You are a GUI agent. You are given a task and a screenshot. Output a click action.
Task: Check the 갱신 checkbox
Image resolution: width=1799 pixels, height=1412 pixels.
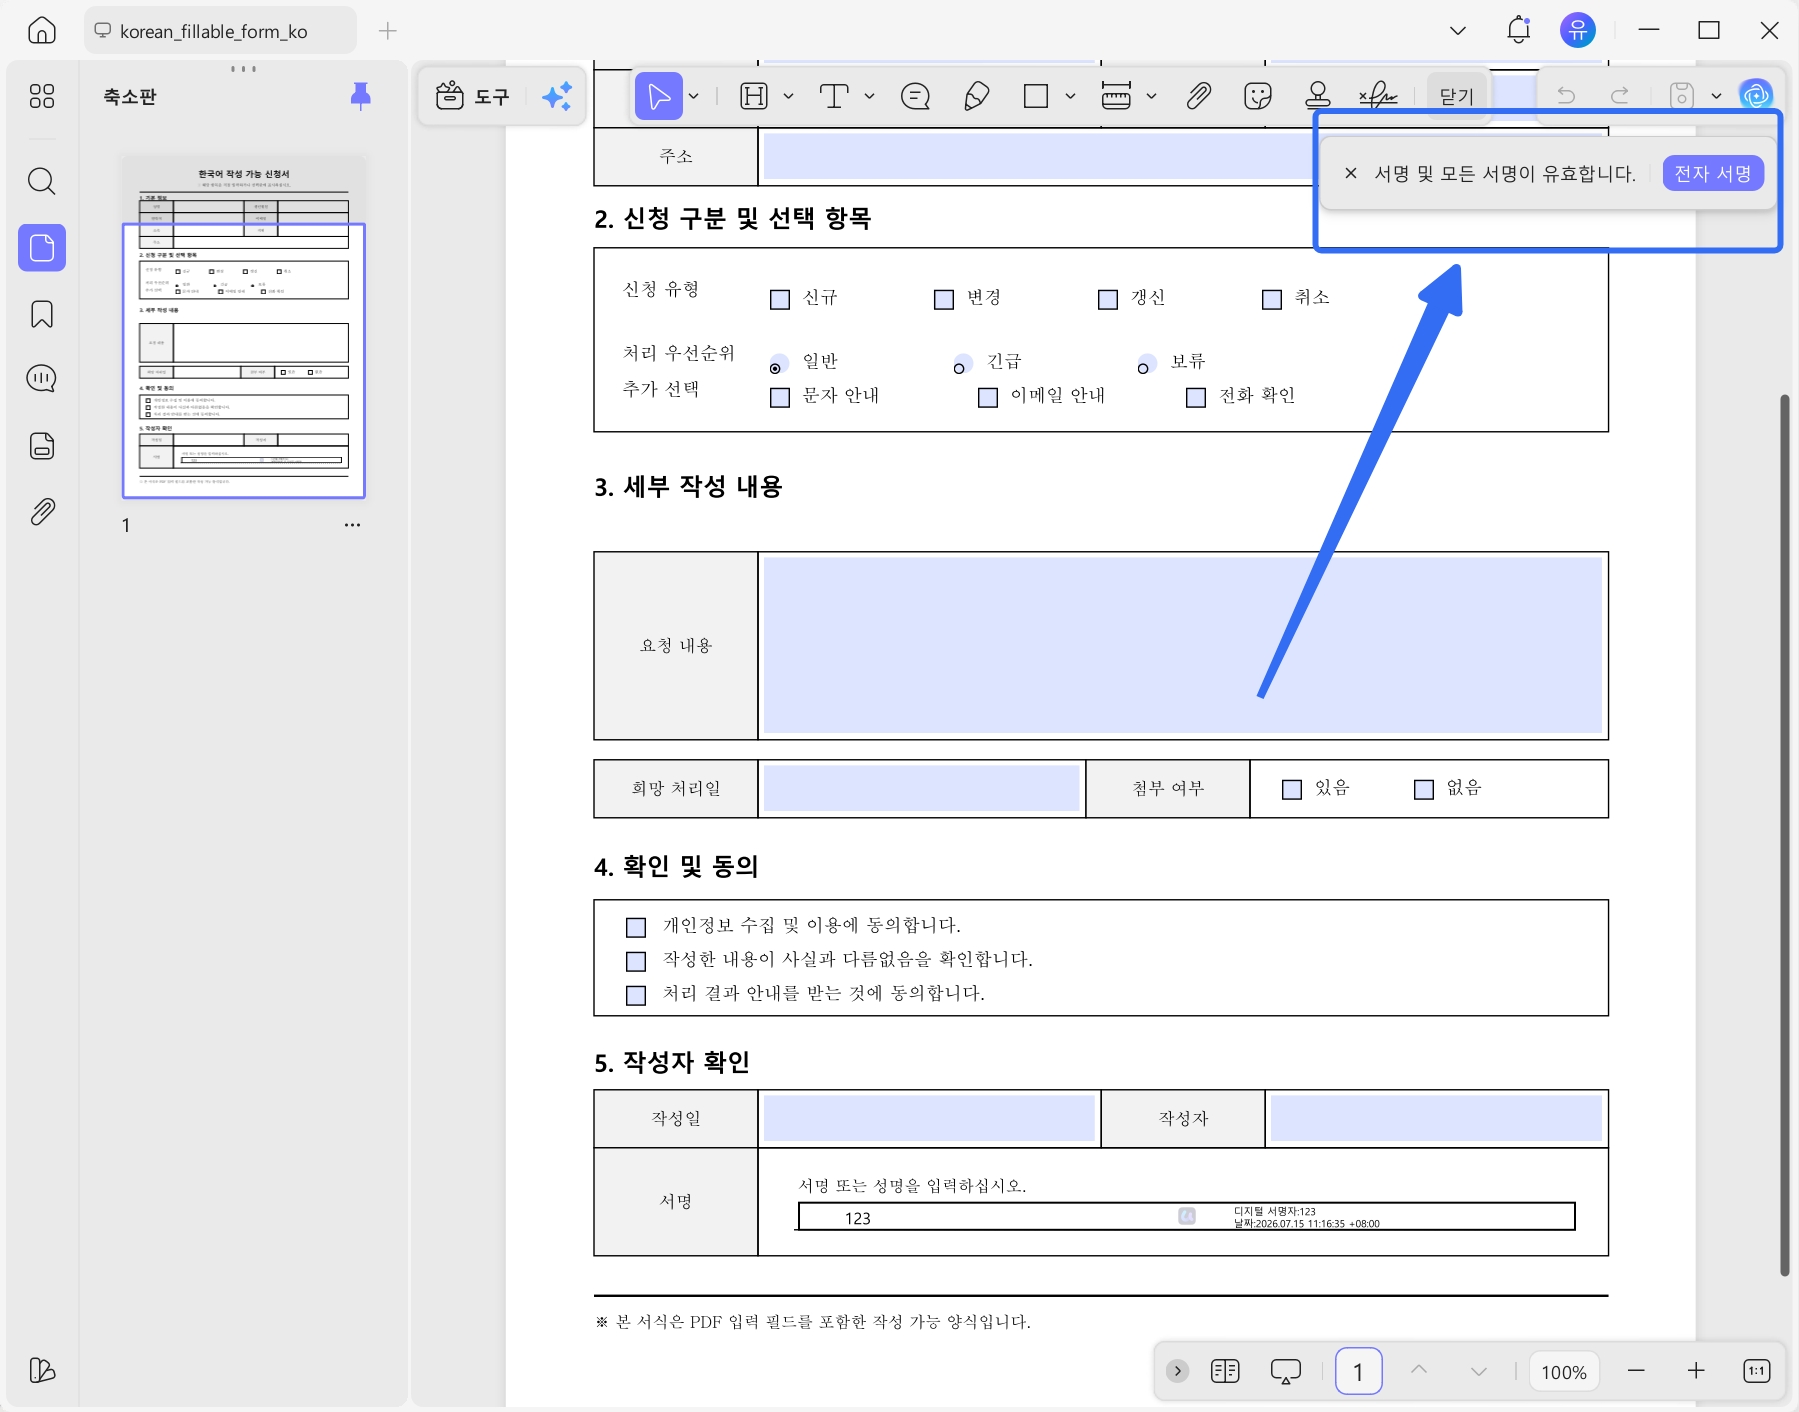click(1108, 299)
